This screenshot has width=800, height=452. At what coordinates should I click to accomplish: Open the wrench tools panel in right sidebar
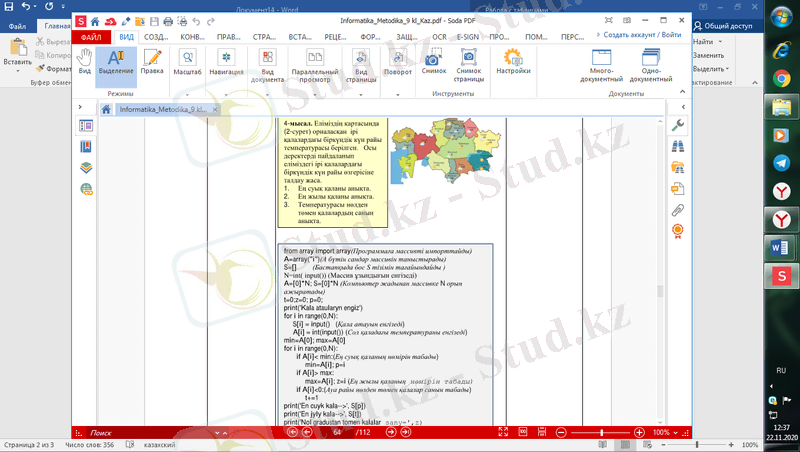[677, 125]
